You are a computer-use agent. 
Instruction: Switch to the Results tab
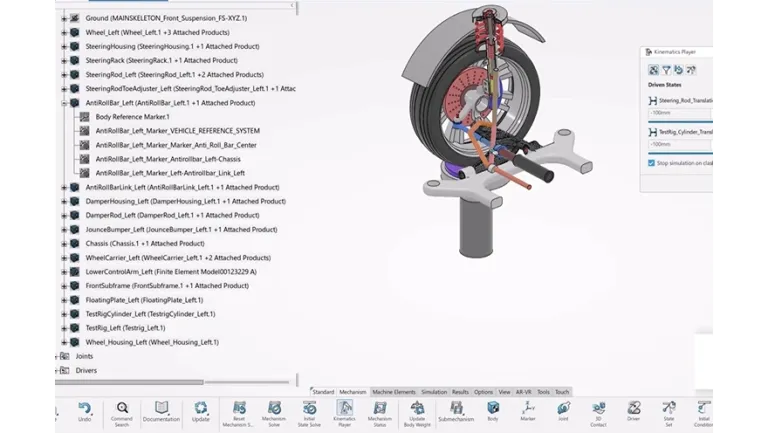(460, 392)
